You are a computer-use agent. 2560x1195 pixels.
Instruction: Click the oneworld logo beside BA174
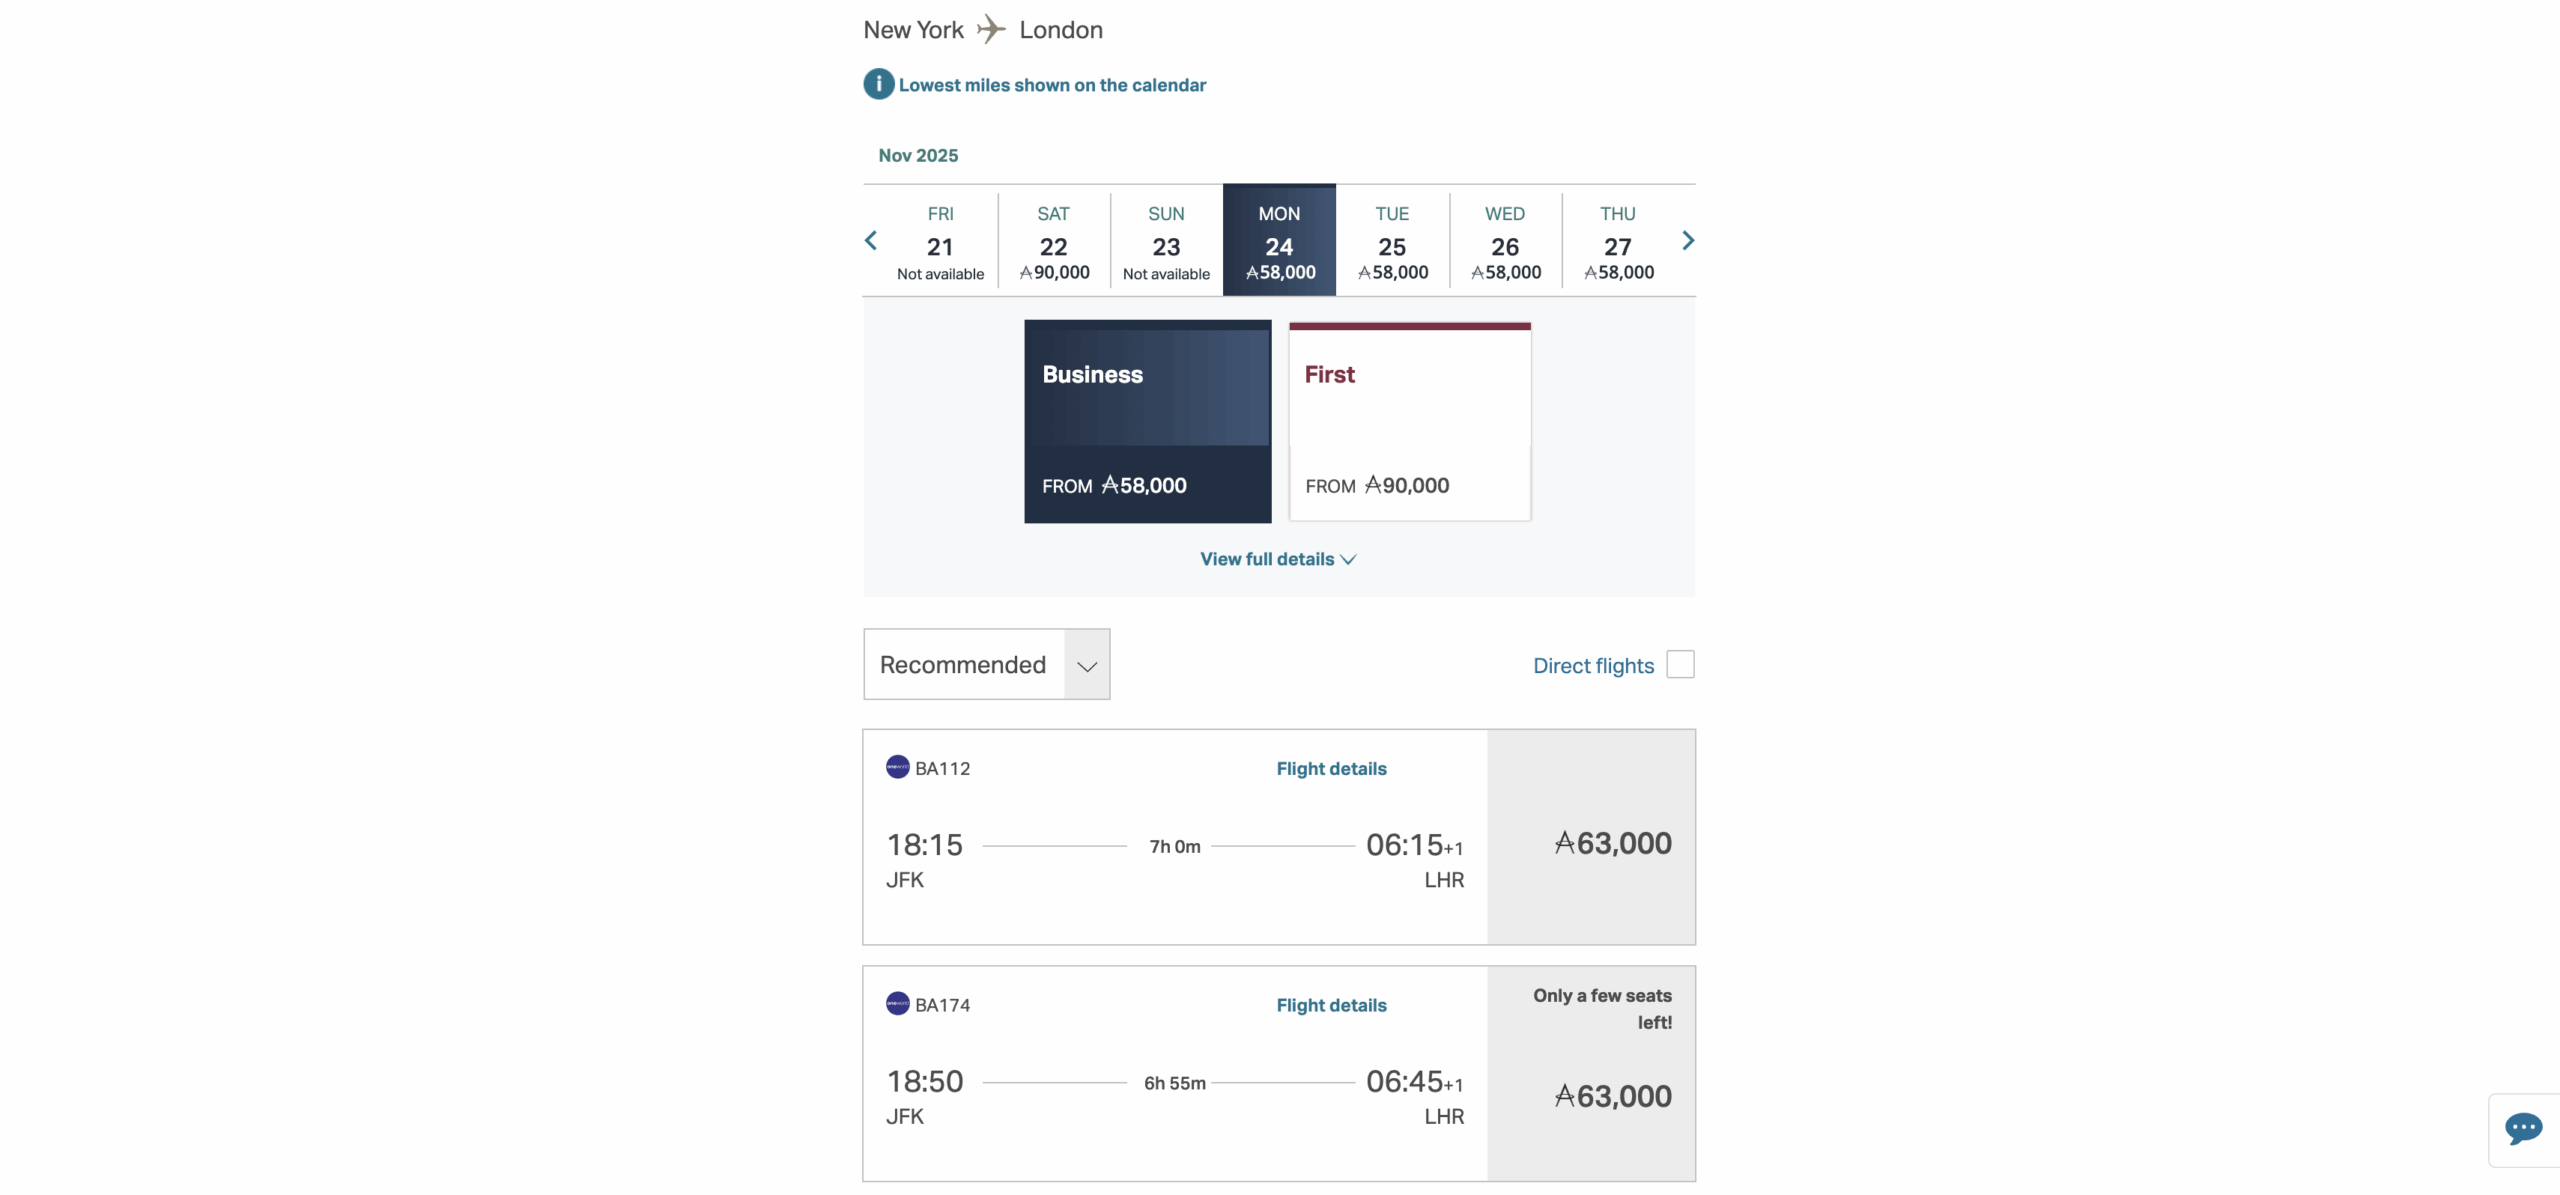tap(897, 1004)
